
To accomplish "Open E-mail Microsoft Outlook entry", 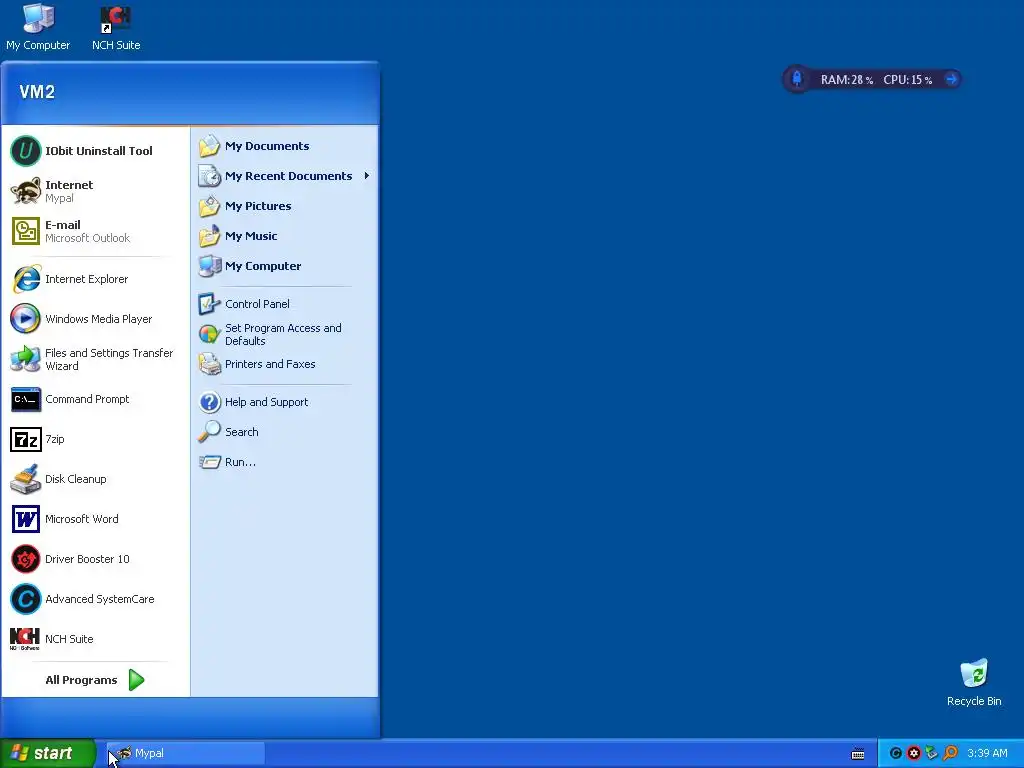I will click(x=95, y=231).
